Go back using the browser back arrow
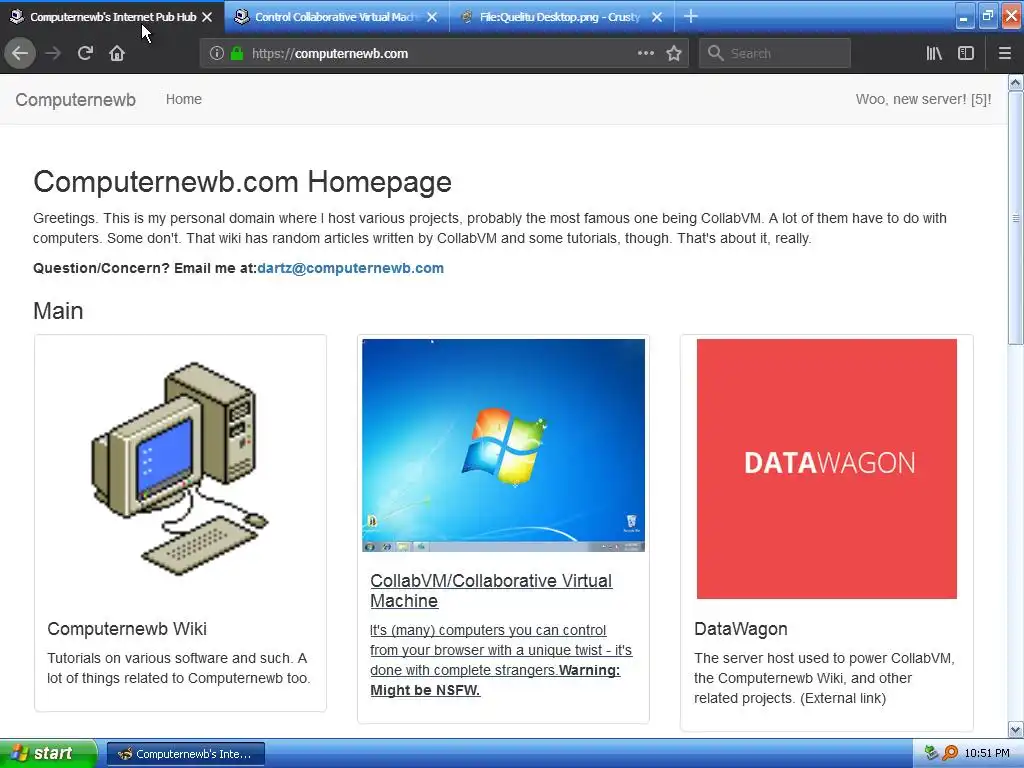Image resolution: width=1024 pixels, height=768 pixels. pos(20,53)
